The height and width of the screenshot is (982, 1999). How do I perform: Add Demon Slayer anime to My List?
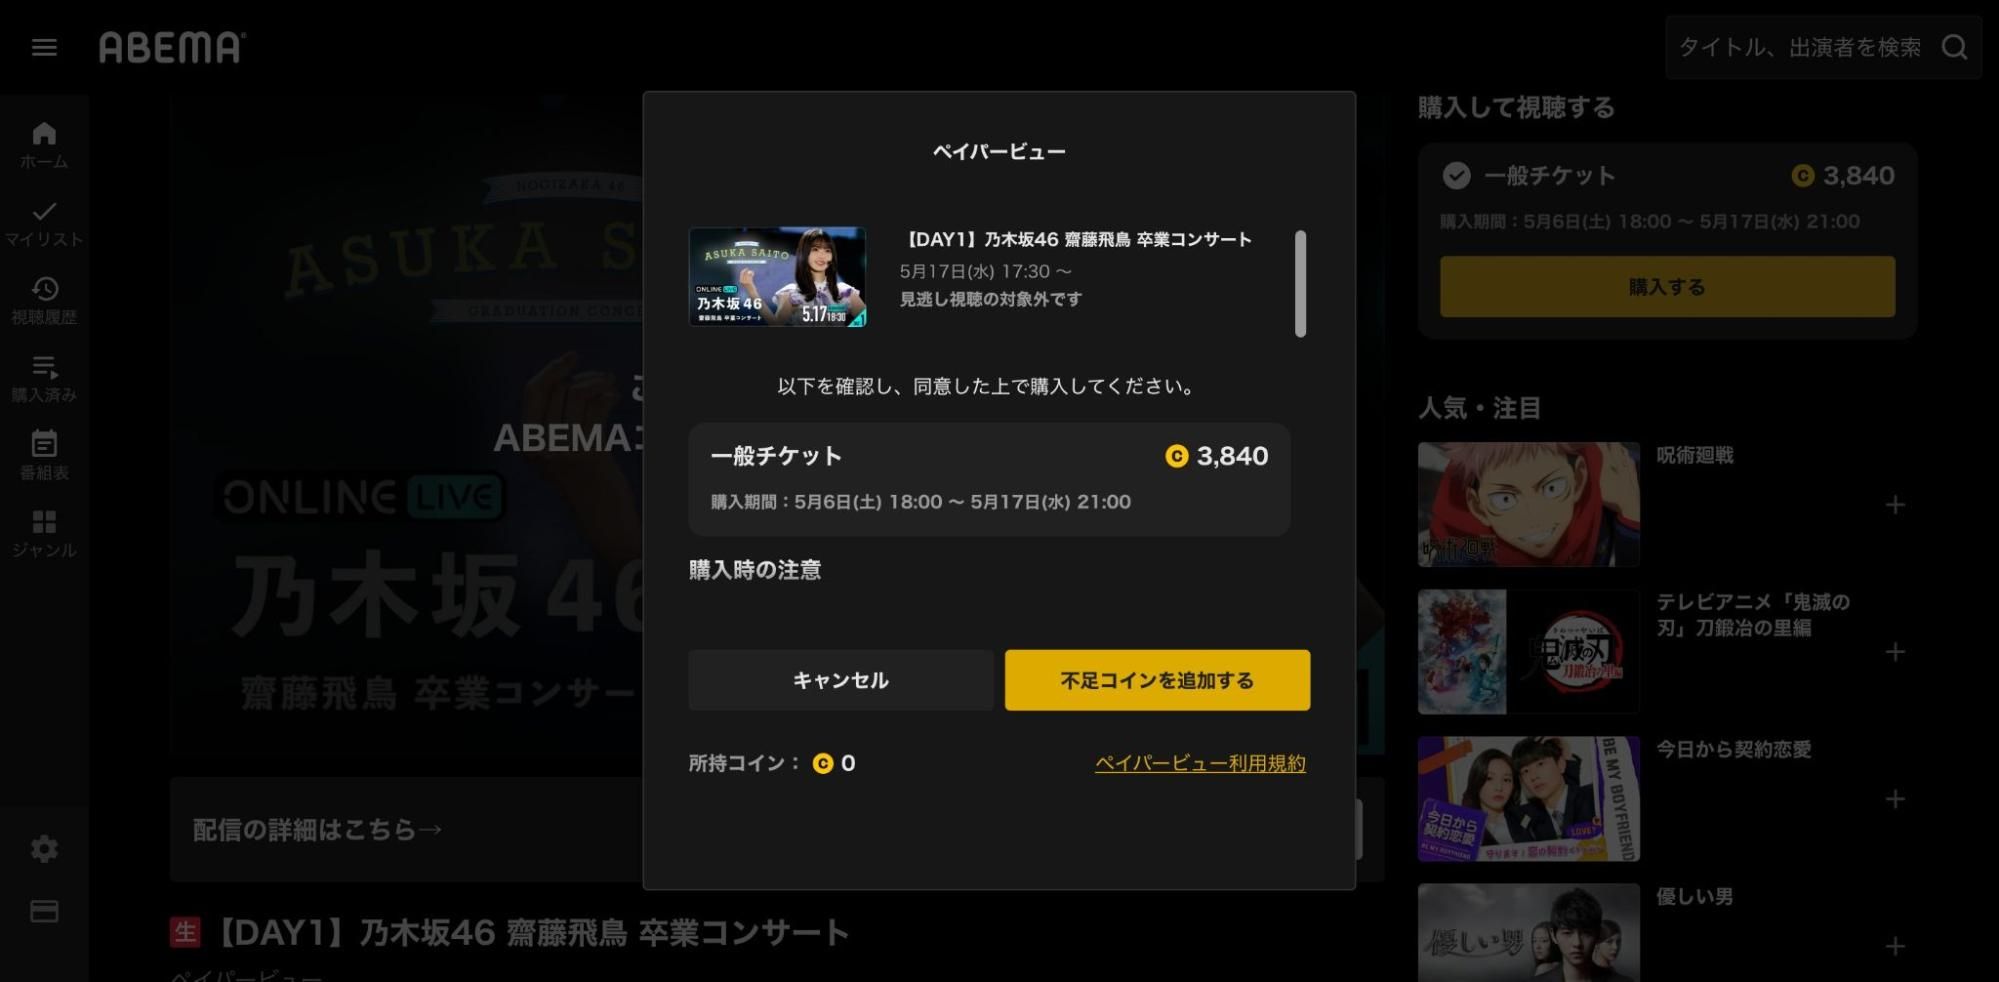pos(1894,652)
